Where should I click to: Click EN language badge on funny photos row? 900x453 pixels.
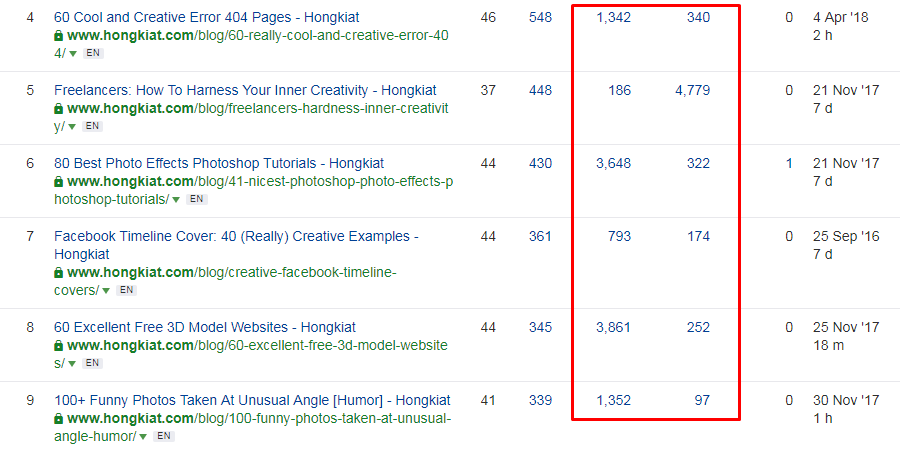click(x=164, y=436)
